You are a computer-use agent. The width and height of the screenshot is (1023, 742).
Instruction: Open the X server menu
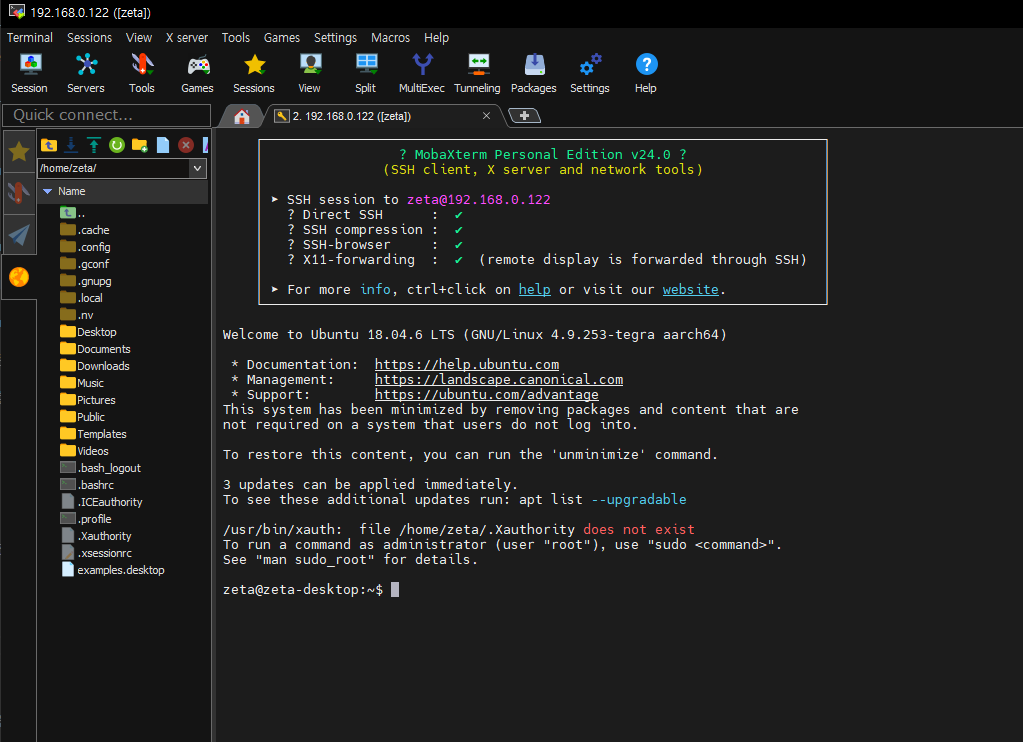187,38
